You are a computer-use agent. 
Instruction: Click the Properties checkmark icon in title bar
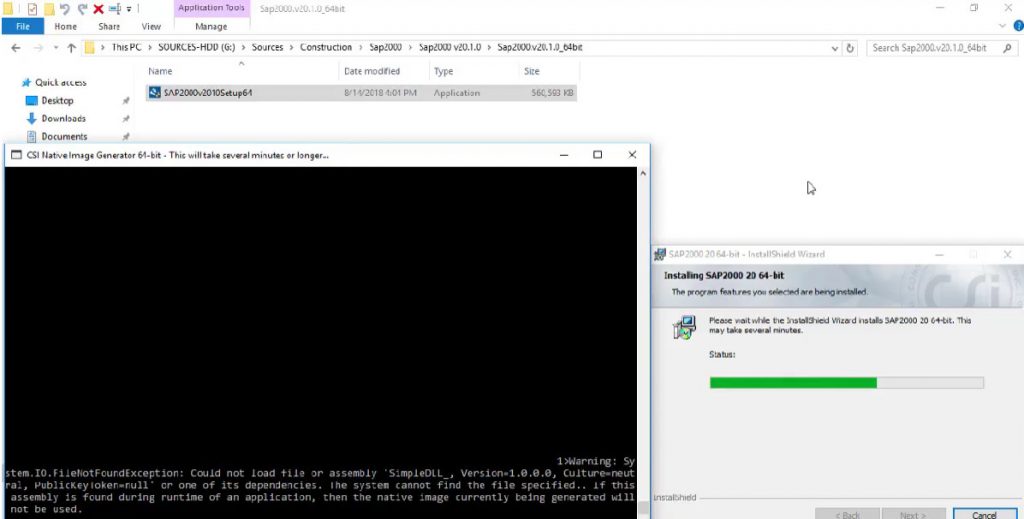click(x=32, y=9)
